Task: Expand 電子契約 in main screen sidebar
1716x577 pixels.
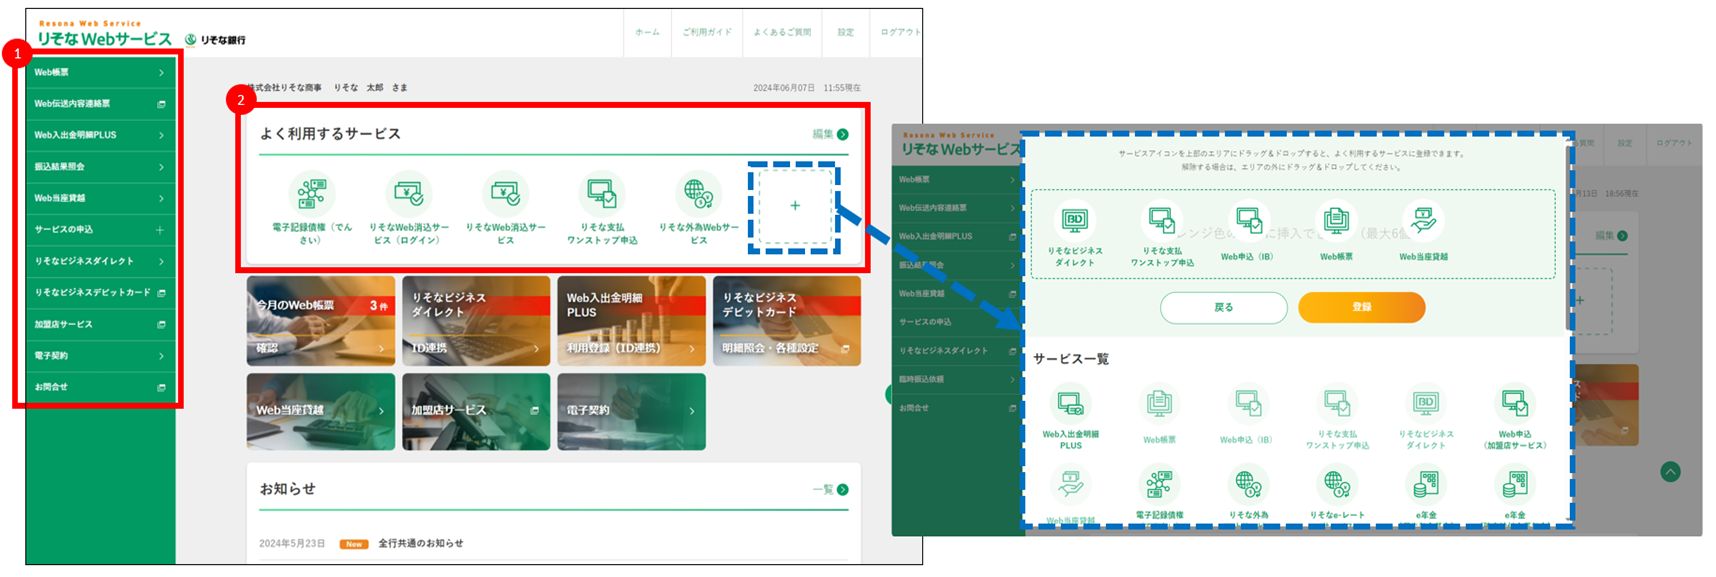Action: 100,356
